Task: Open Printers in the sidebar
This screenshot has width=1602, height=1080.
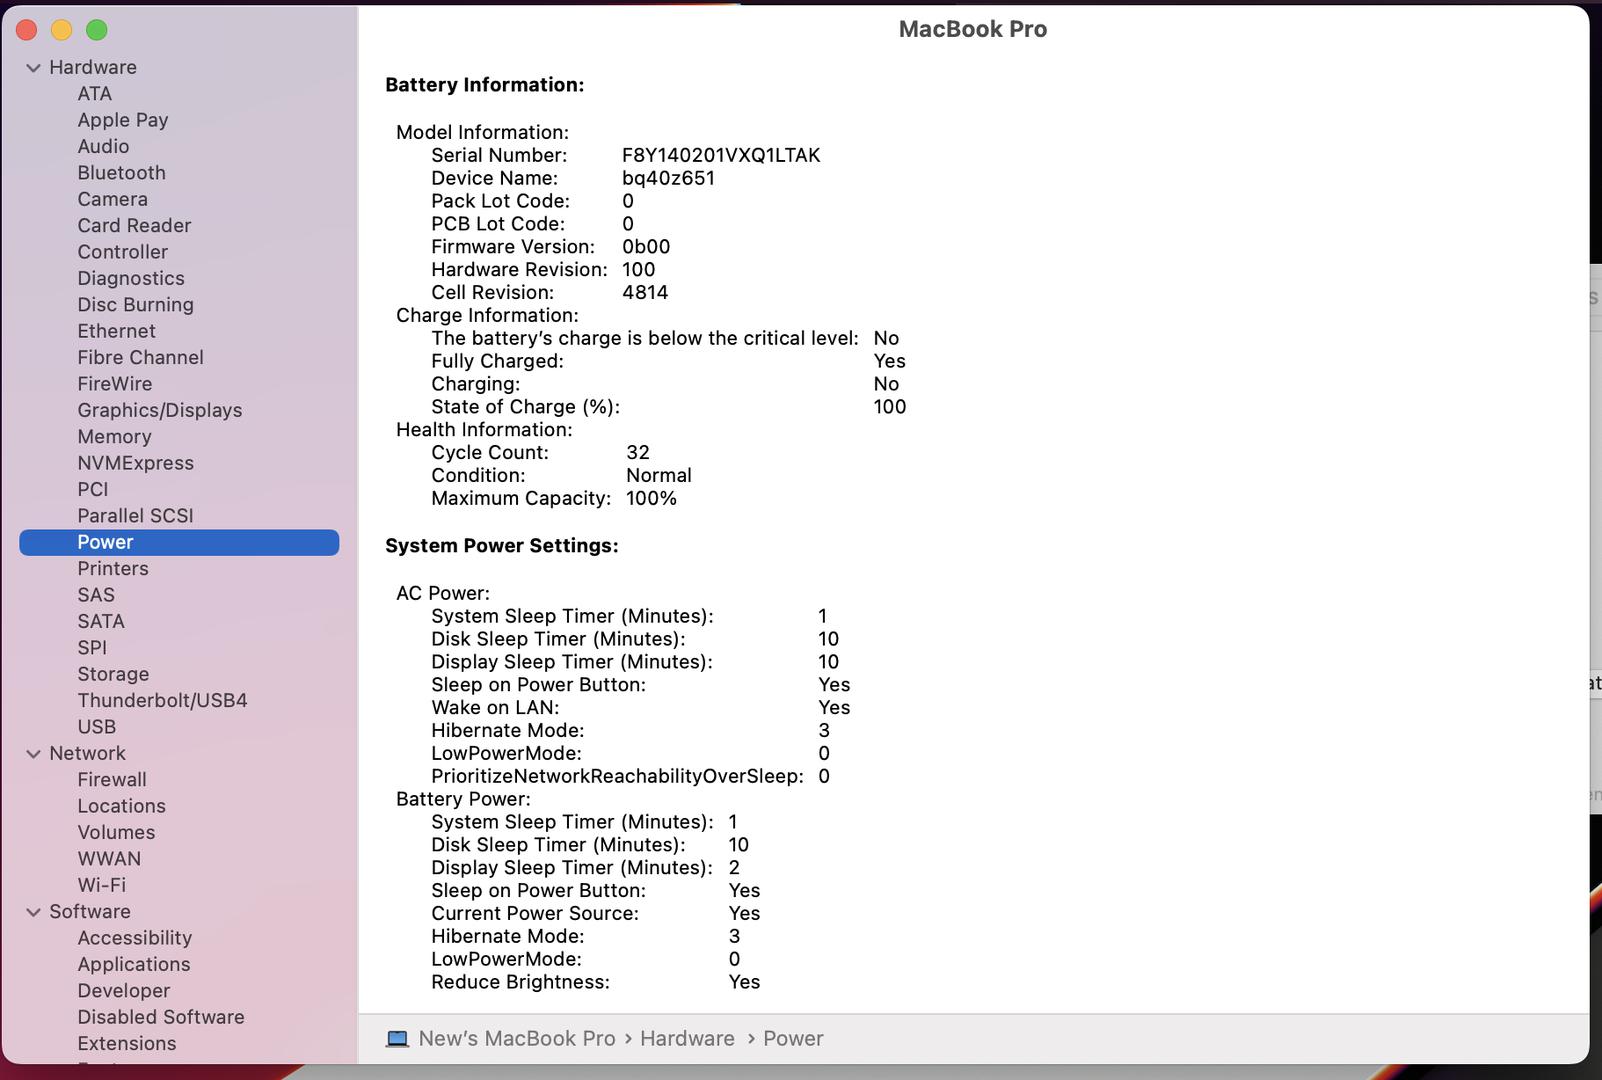Action: [113, 569]
